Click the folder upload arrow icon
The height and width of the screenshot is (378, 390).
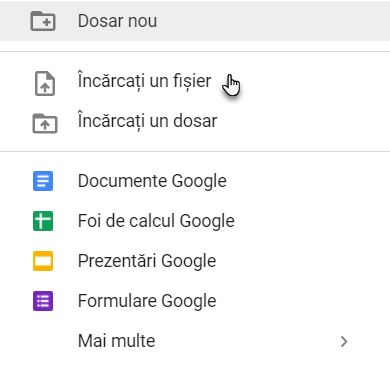click(x=45, y=123)
